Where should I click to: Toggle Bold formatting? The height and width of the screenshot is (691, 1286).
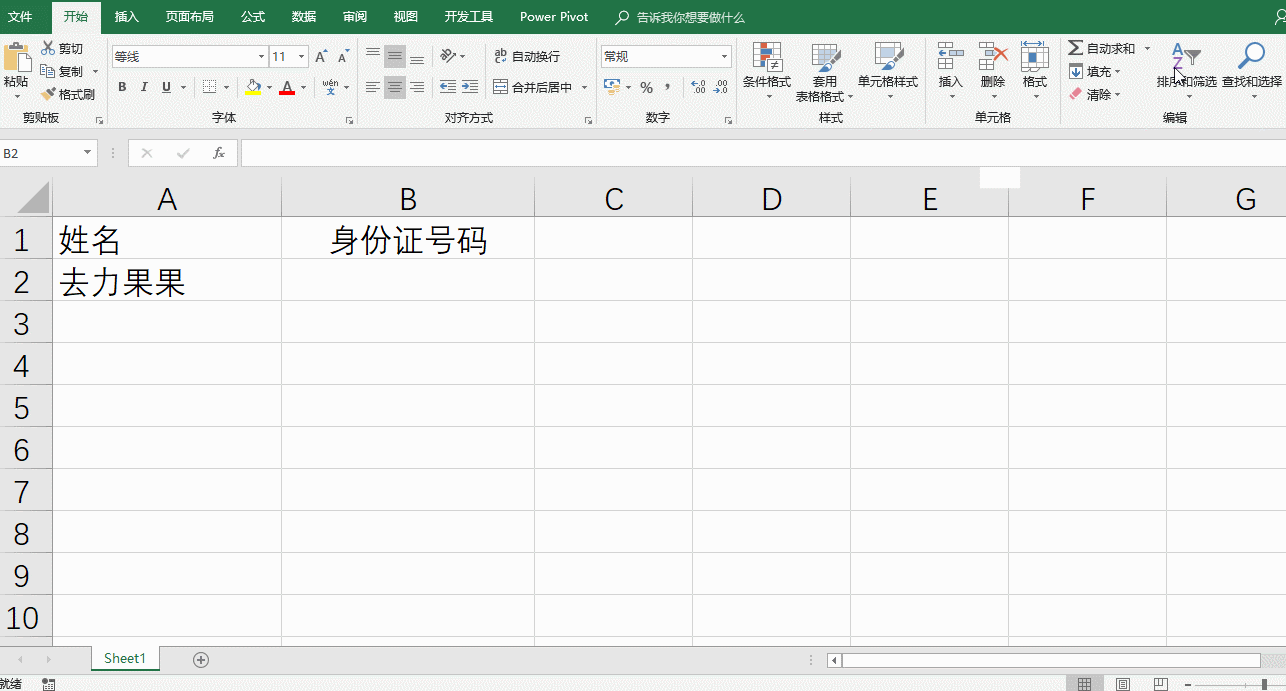(x=122, y=87)
